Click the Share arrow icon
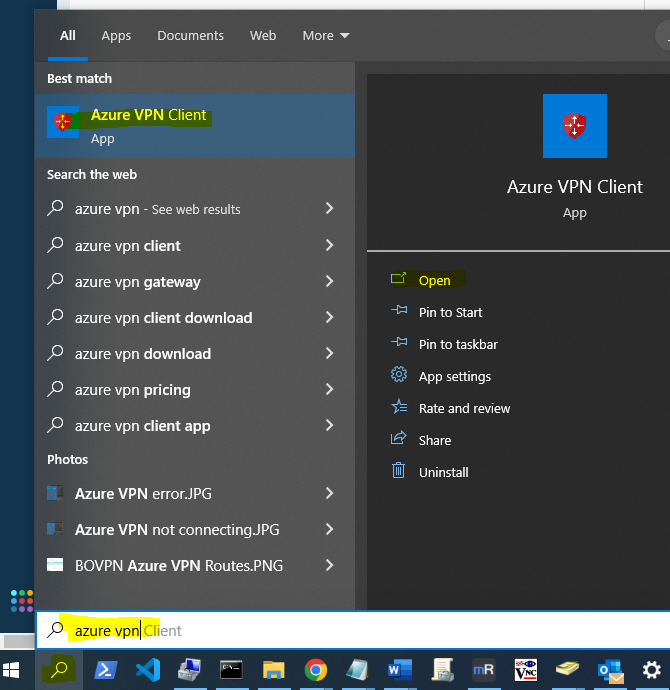Screen dimensions: 670x690 (399, 438)
